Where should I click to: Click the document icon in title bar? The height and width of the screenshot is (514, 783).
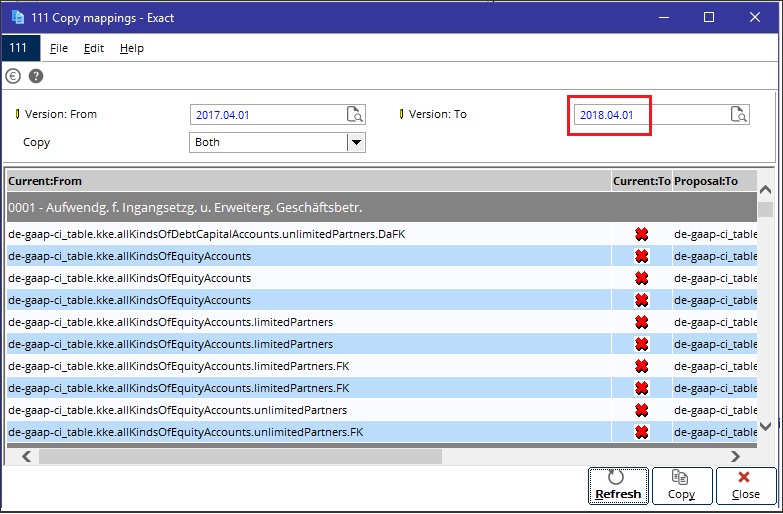click(x=17, y=17)
